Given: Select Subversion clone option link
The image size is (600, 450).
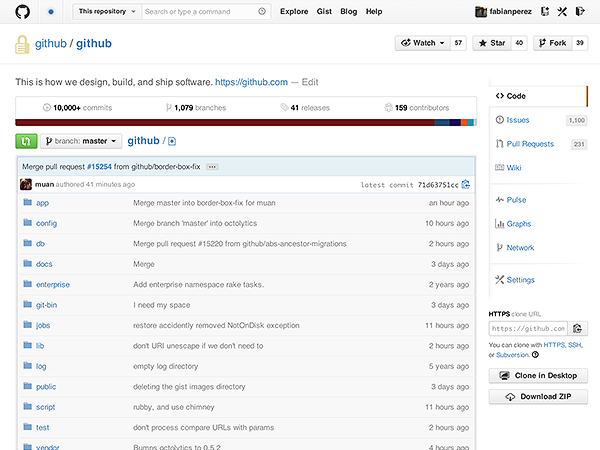Looking at the screenshot, I should (x=512, y=355).
